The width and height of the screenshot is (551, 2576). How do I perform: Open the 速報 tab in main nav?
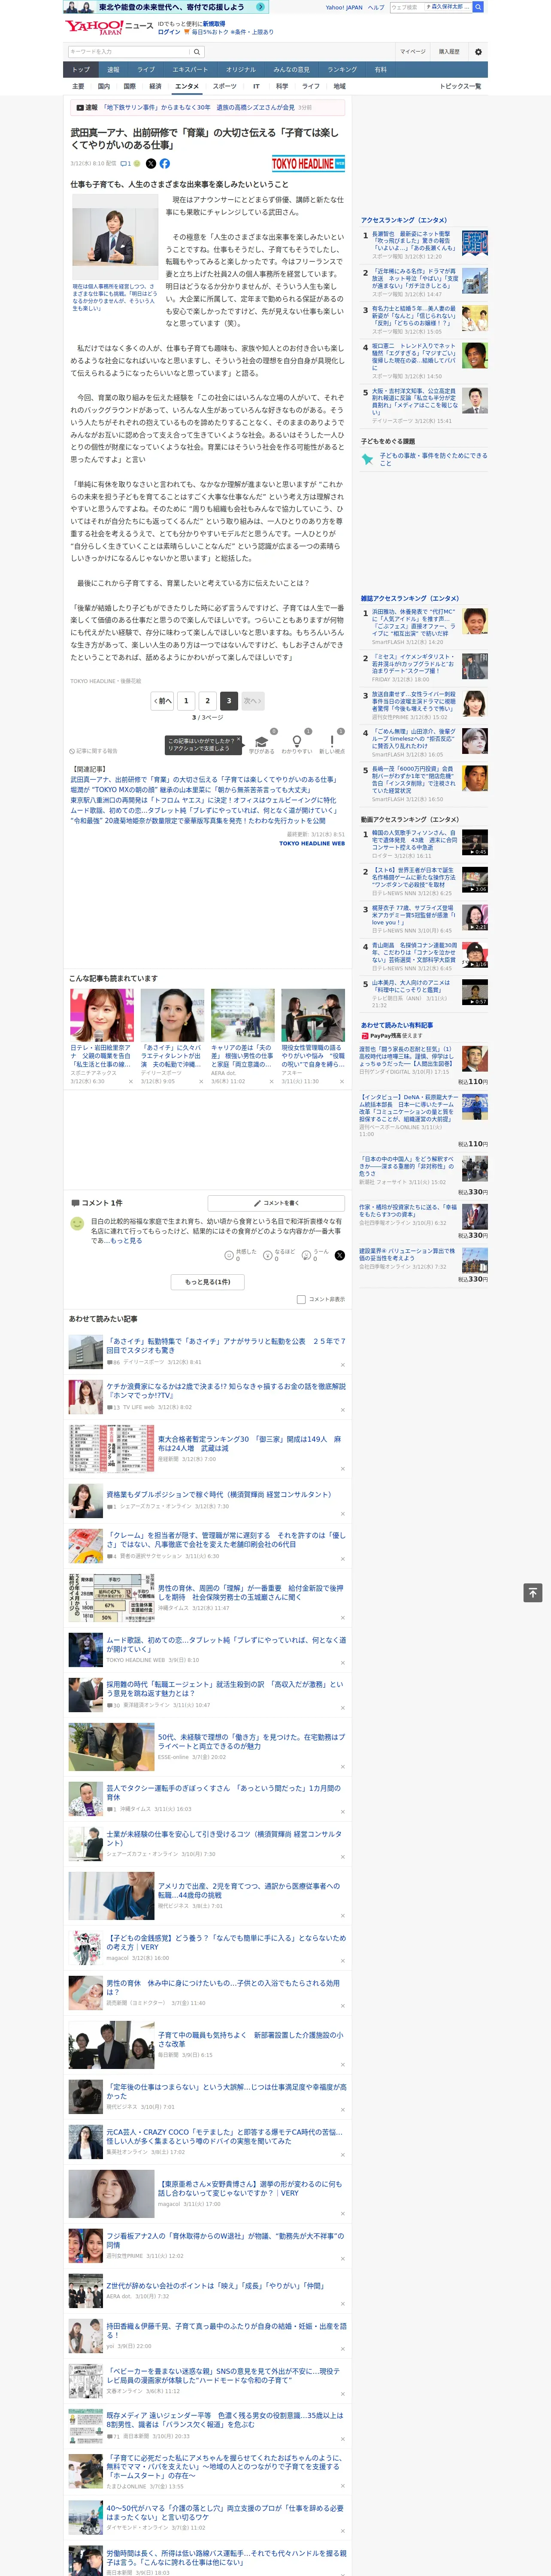(x=113, y=70)
